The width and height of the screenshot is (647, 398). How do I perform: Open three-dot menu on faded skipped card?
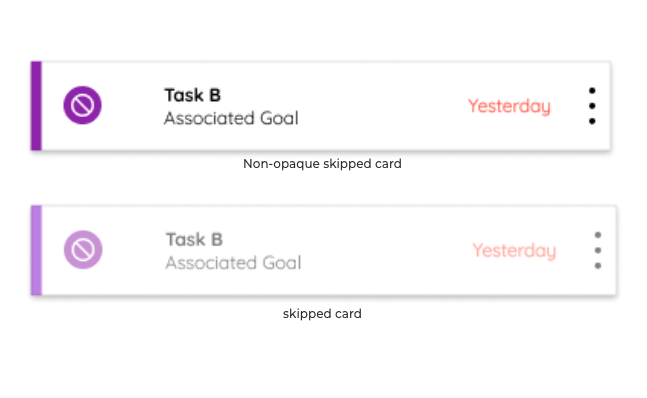pos(598,250)
